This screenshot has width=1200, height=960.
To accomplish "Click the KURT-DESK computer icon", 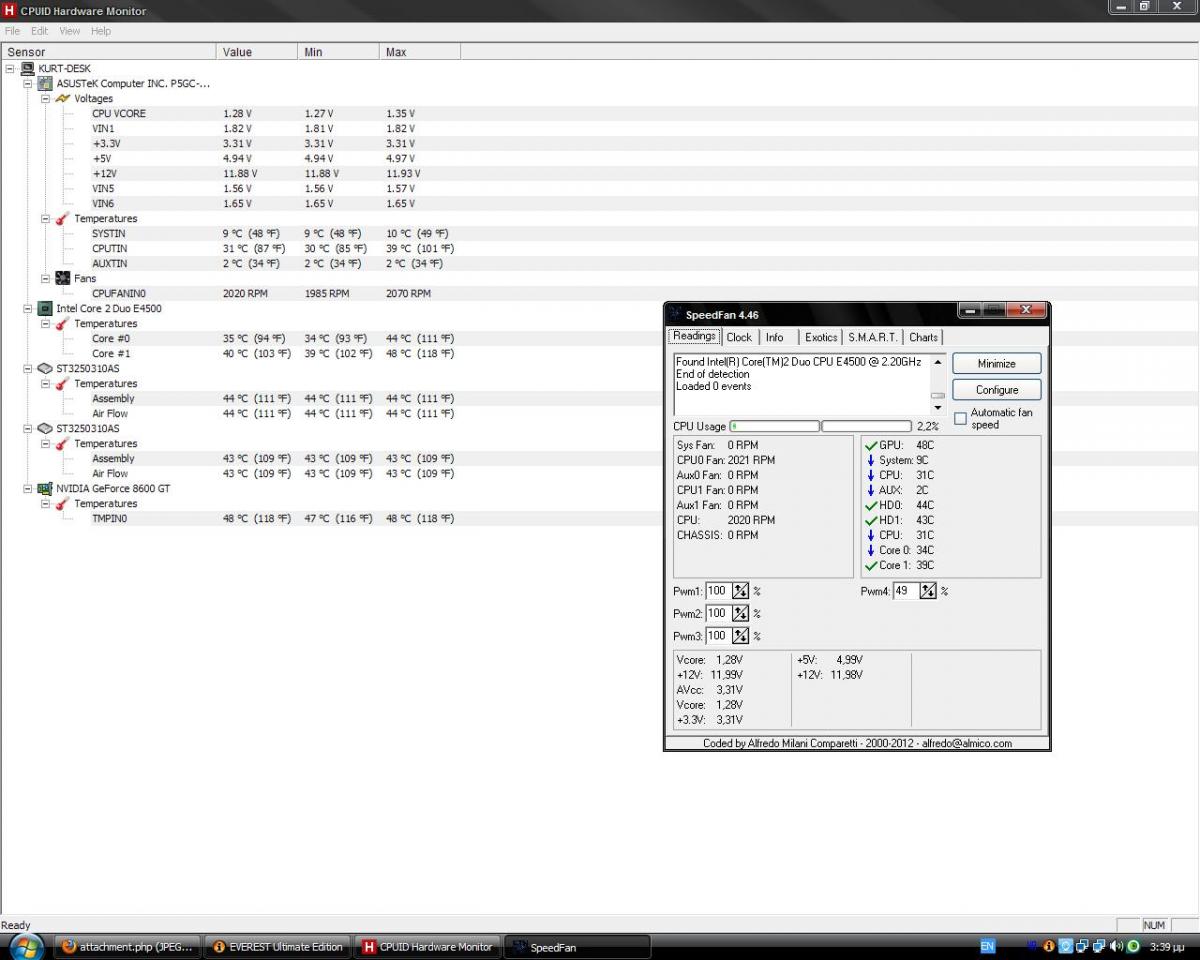I will coord(27,68).
